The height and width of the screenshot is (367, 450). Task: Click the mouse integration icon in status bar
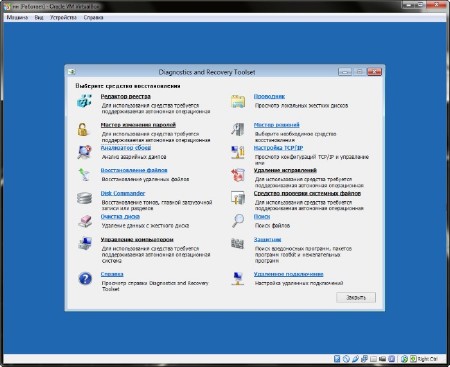point(404,359)
